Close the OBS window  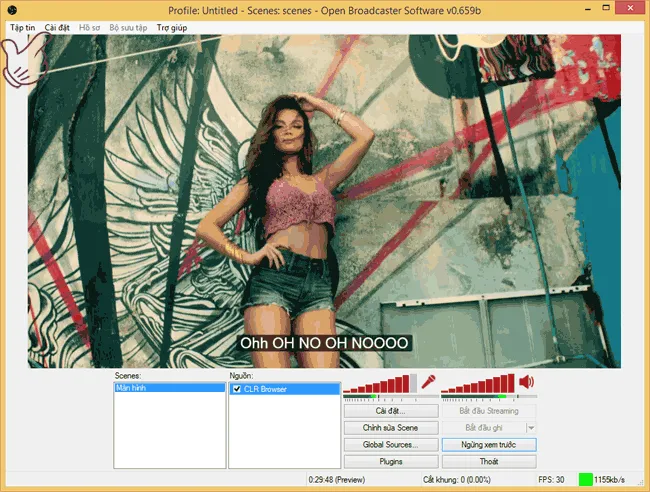pyautogui.click(x=630, y=8)
